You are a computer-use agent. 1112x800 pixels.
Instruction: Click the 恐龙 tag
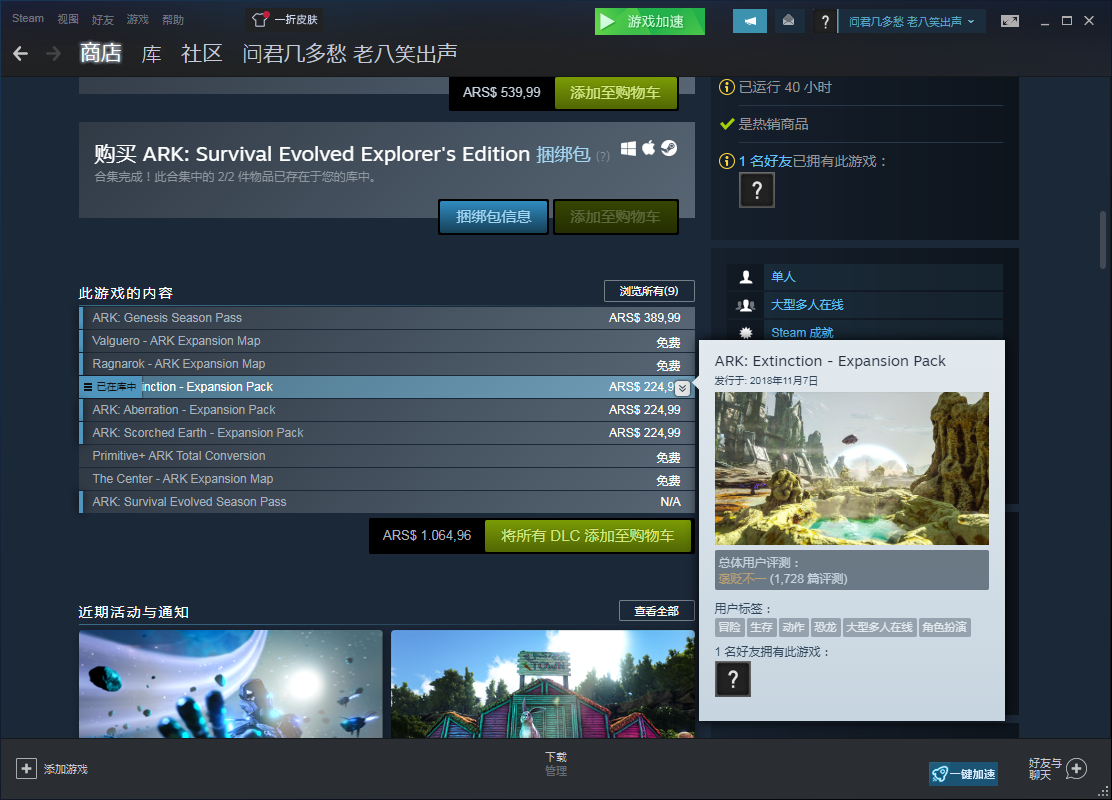[825, 627]
